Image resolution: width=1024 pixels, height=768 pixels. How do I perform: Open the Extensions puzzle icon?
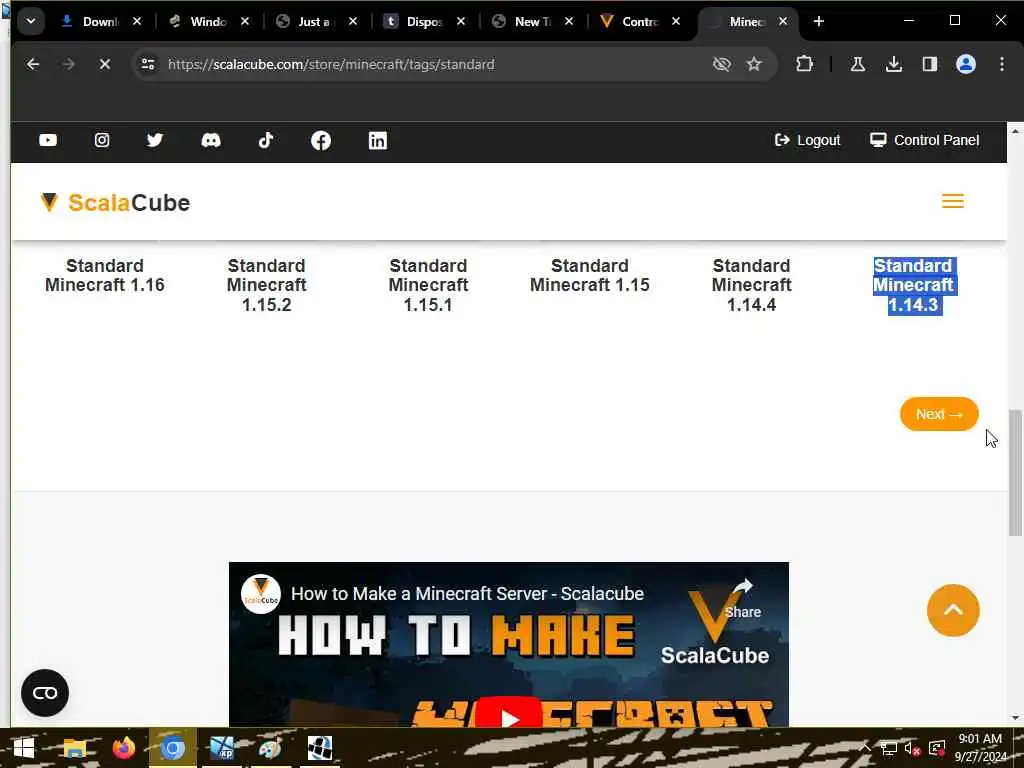(x=805, y=64)
